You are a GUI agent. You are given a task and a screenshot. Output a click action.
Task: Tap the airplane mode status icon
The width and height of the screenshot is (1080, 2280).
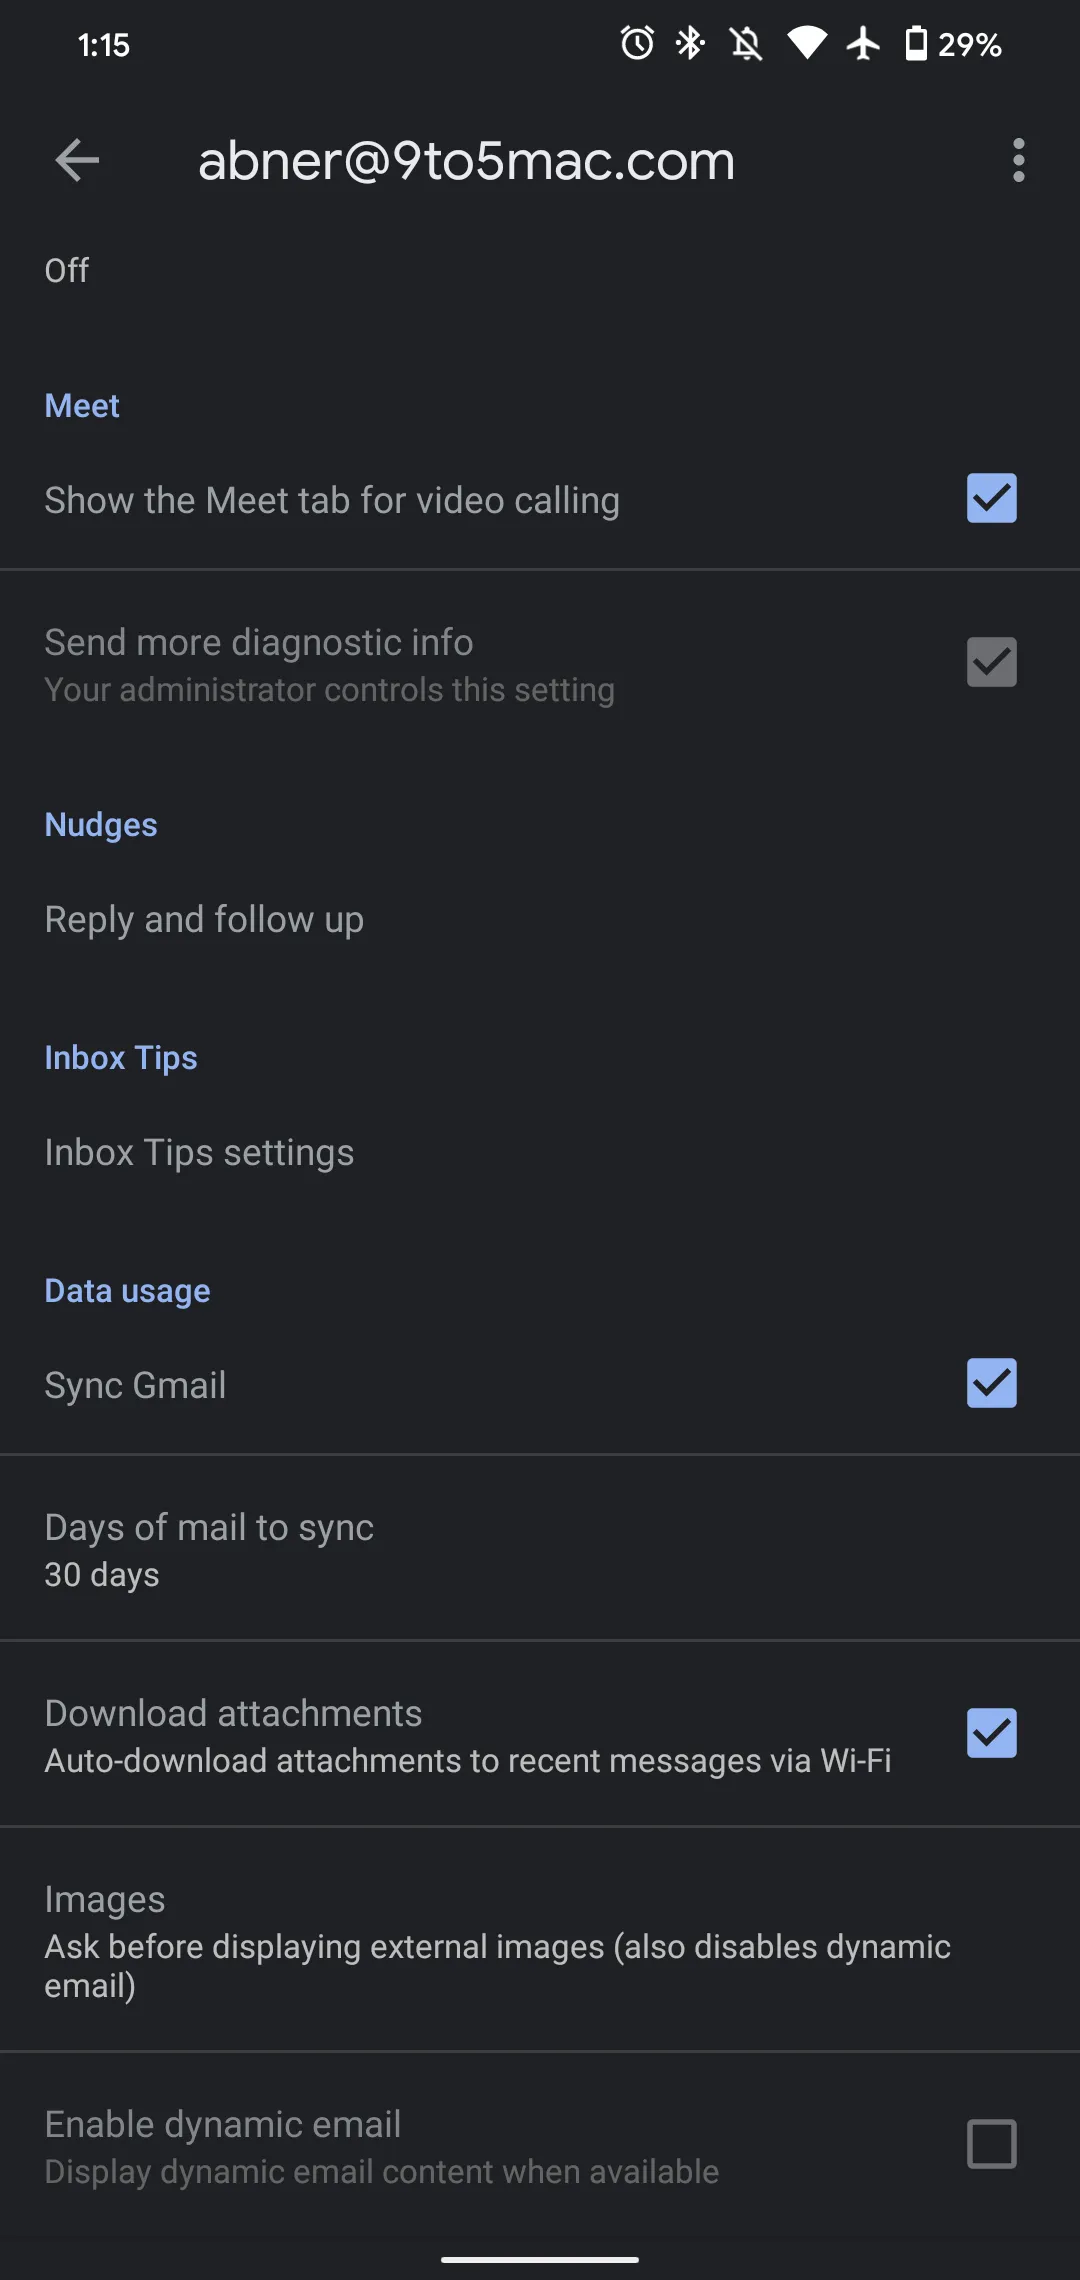pyautogui.click(x=863, y=44)
